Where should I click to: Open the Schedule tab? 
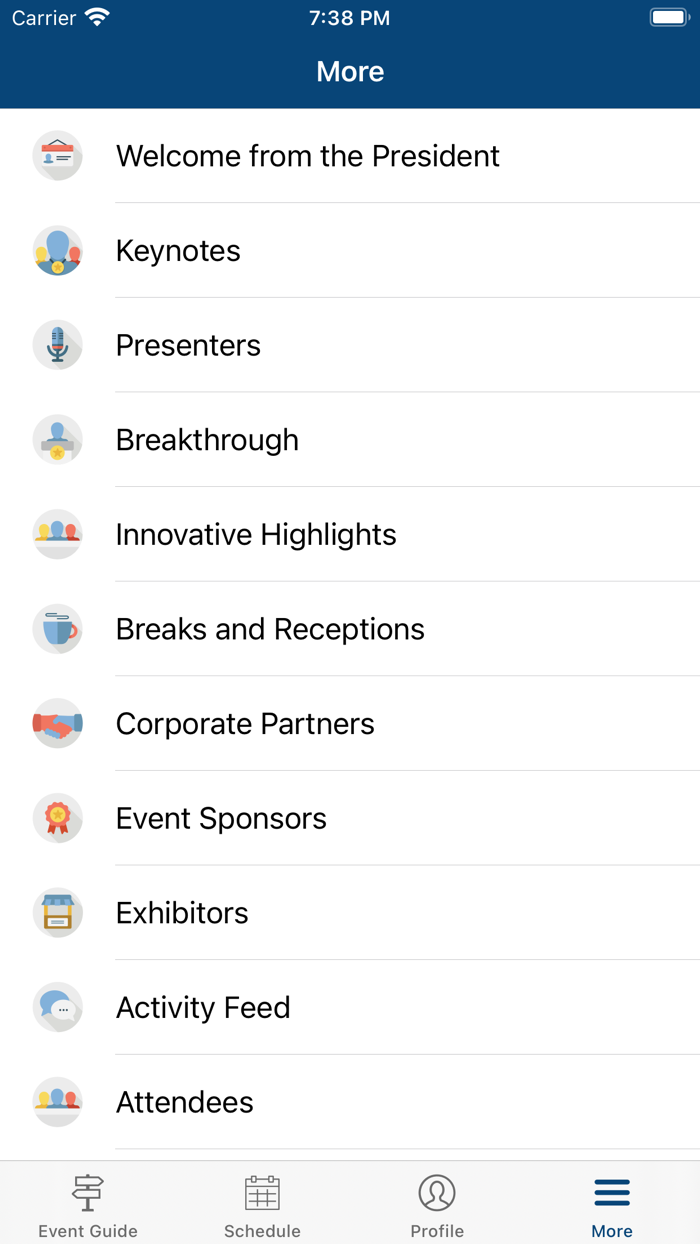click(262, 1202)
